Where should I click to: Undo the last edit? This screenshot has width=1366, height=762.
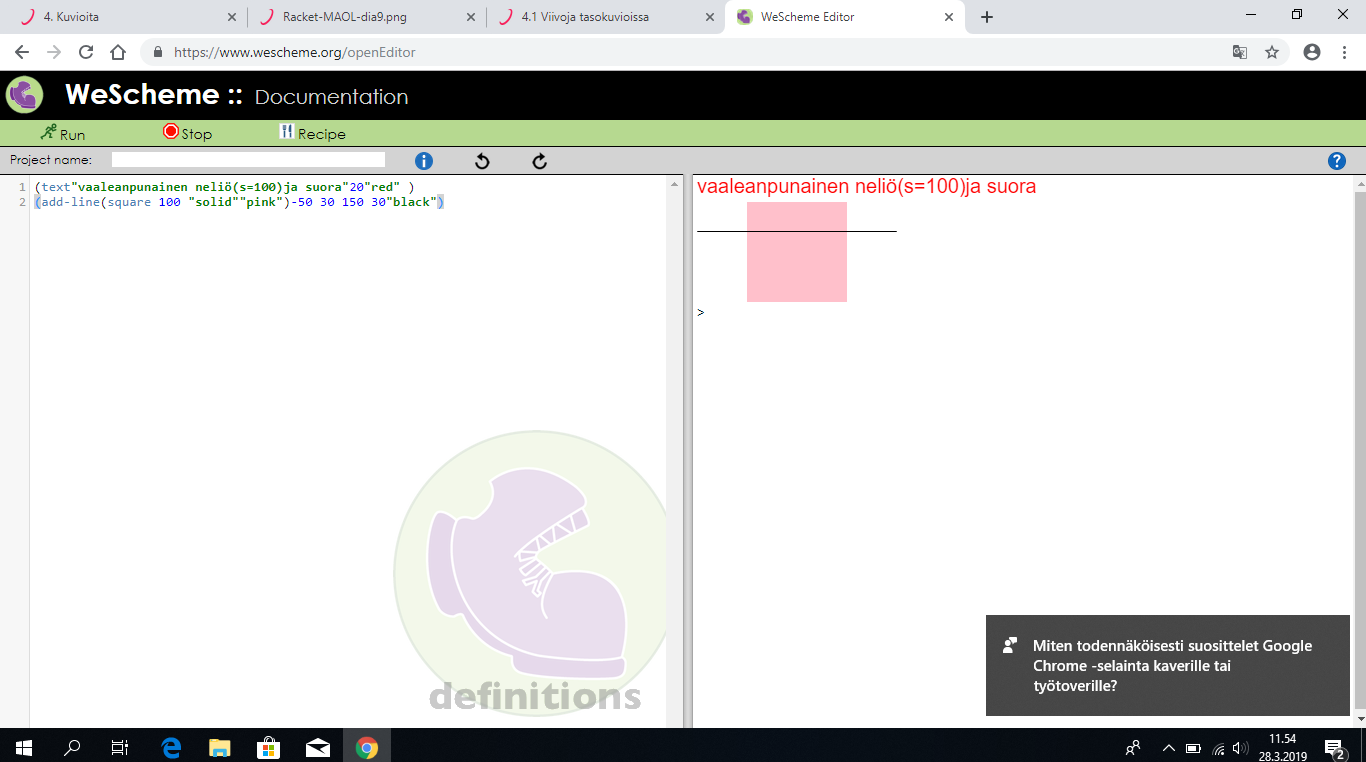(482, 161)
